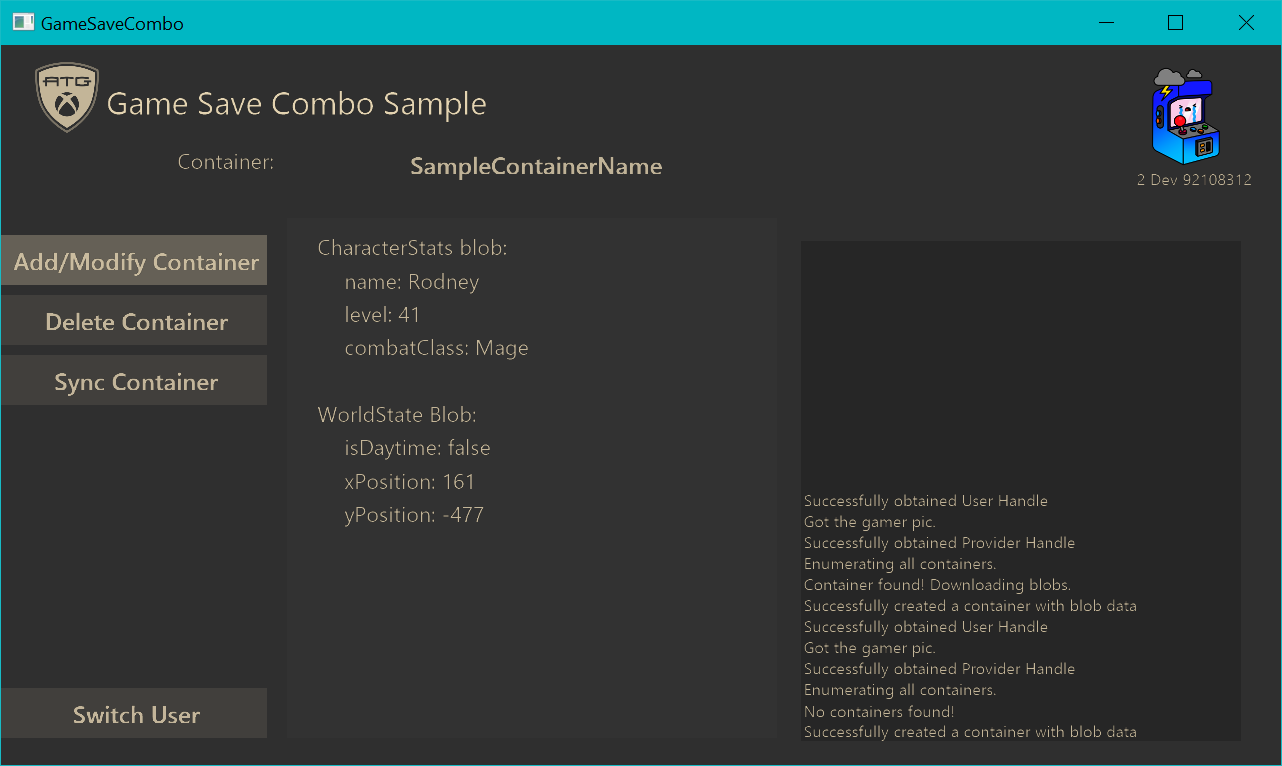This screenshot has height=766, width=1282.
Task: Select the 'isDaytime: false' line
Action: click(418, 448)
